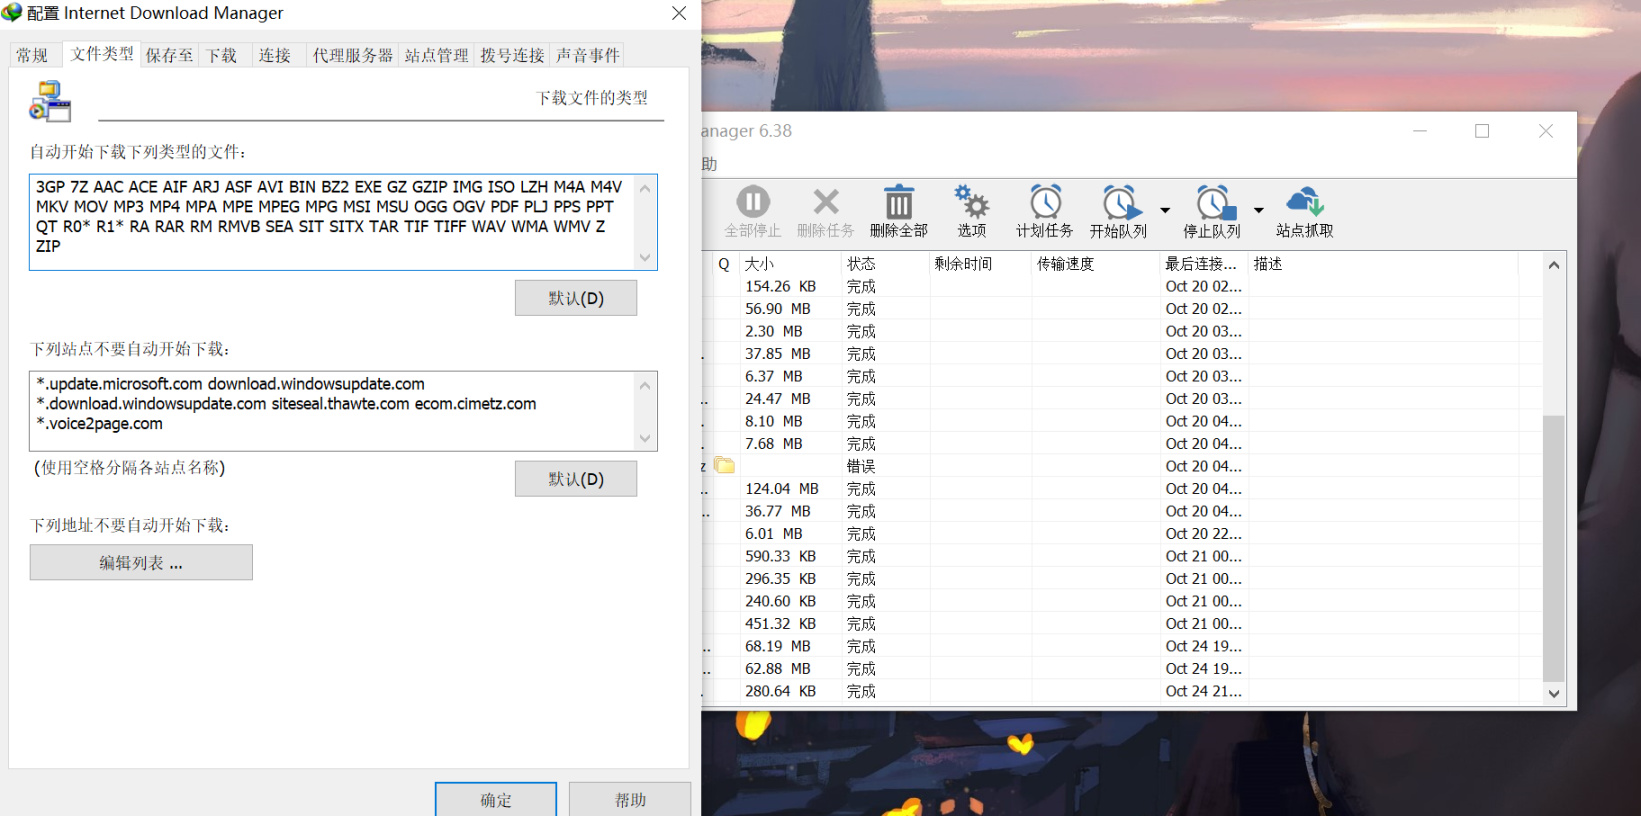The width and height of the screenshot is (1641, 816).
Task: Select the 37.85 MB download entry
Action: click(x=1122, y=354)
